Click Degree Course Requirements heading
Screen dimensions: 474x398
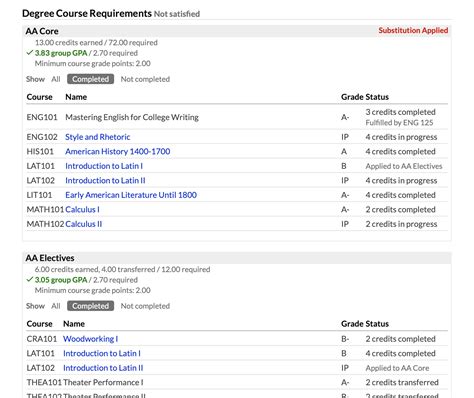87,13
